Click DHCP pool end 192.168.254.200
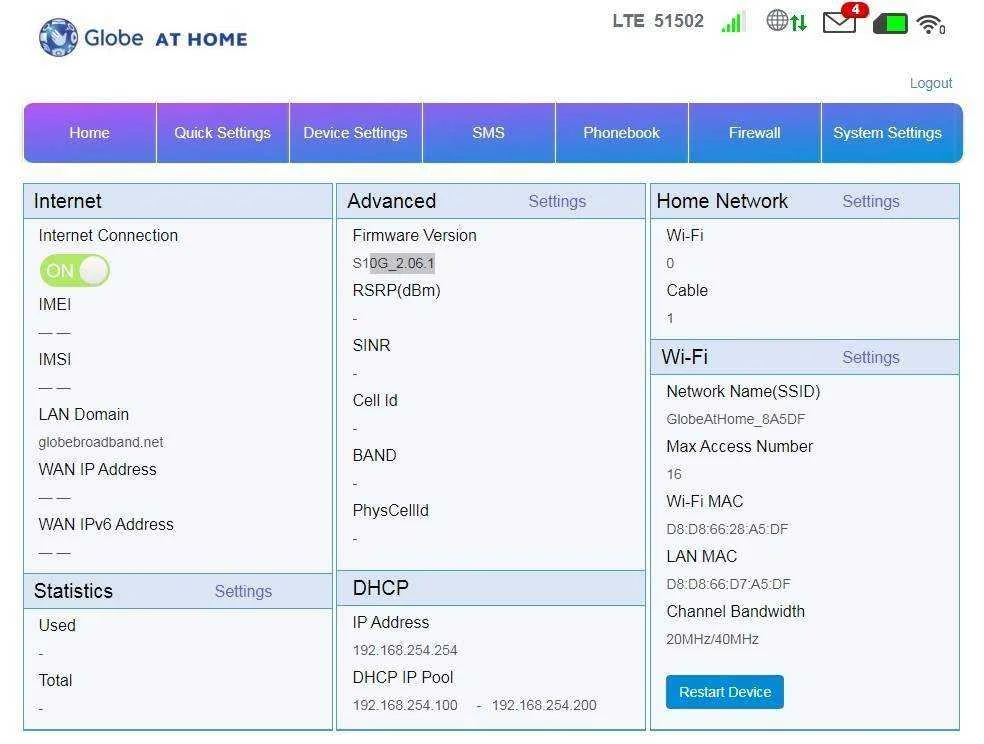Screen dimensions: 984x744 pyautogui.click(x=544, y=706)
